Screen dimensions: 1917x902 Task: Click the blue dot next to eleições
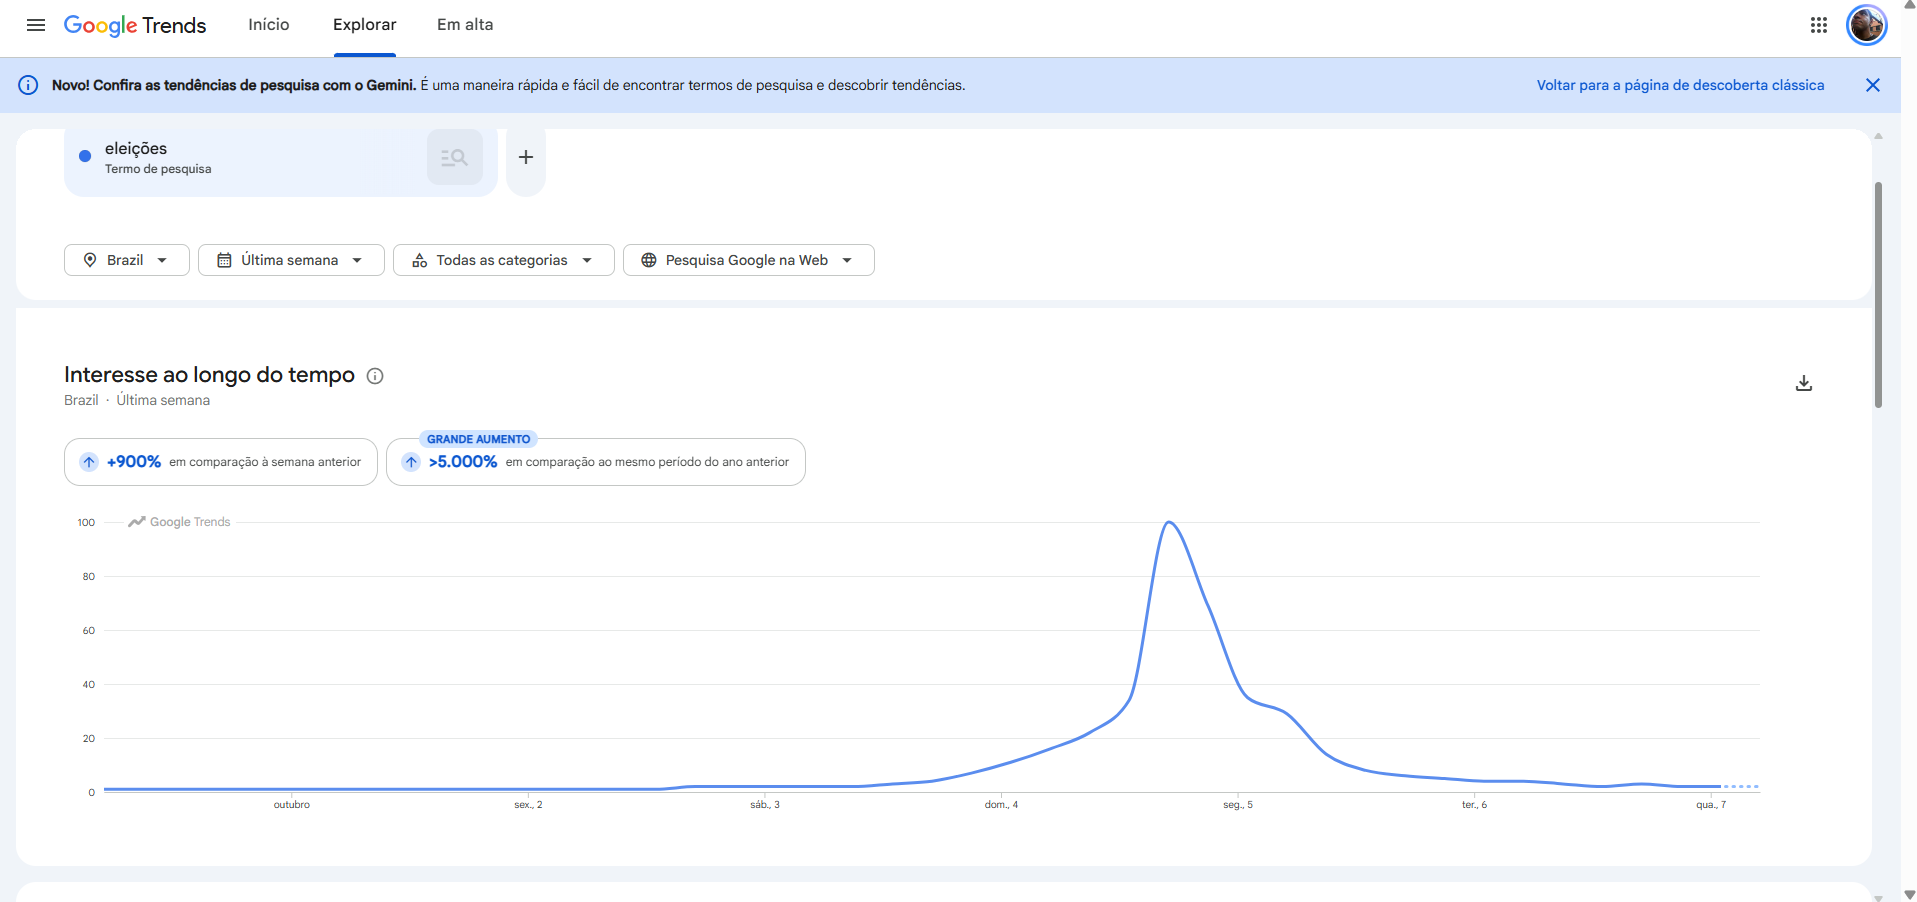pos(85,156)
